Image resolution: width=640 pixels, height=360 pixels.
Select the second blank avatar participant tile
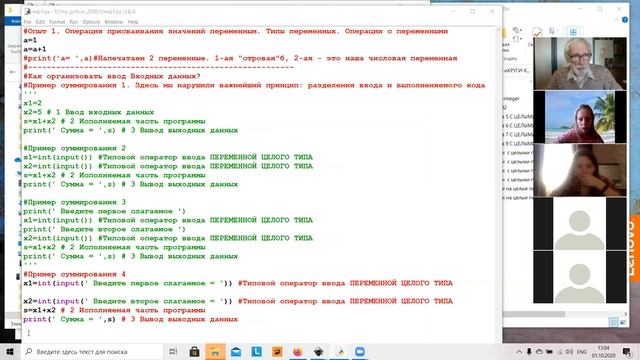[x=580, y=277]
